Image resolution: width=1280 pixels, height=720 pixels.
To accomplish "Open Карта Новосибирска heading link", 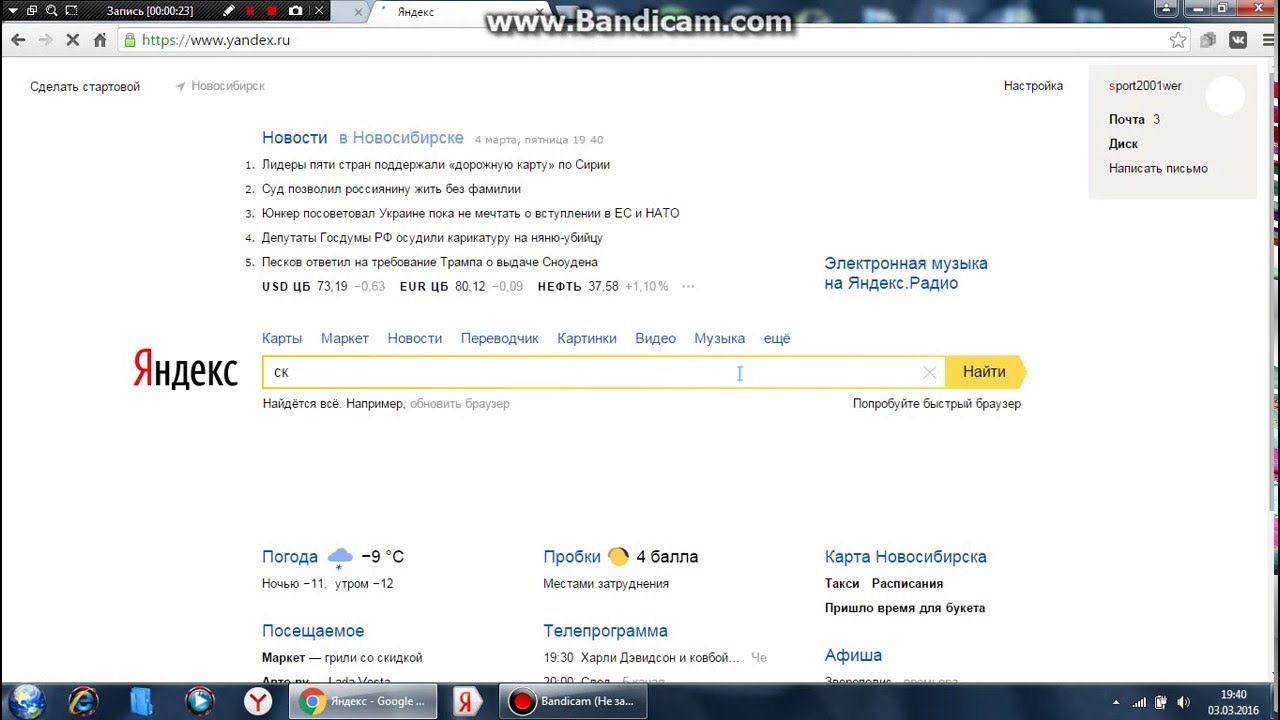I will (906, 557).
